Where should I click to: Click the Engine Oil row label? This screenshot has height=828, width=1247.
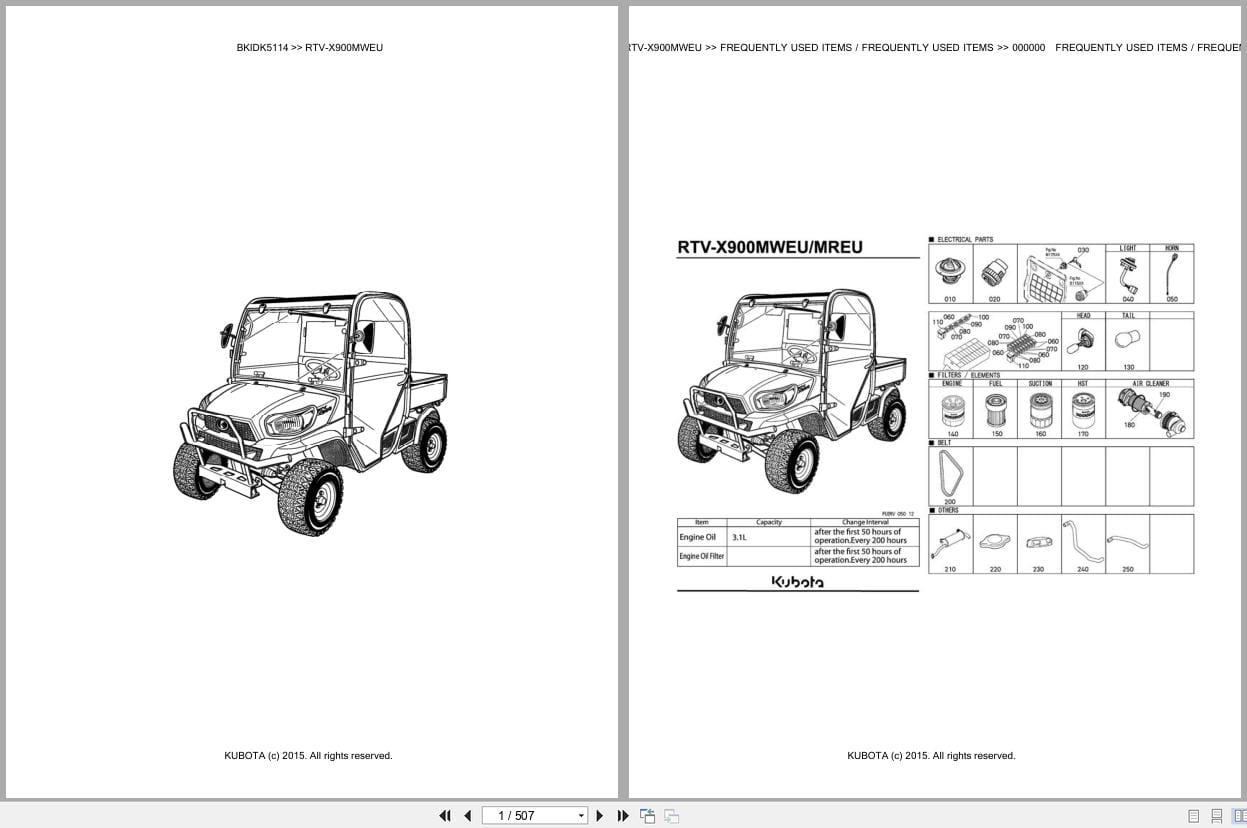[698, 537]
